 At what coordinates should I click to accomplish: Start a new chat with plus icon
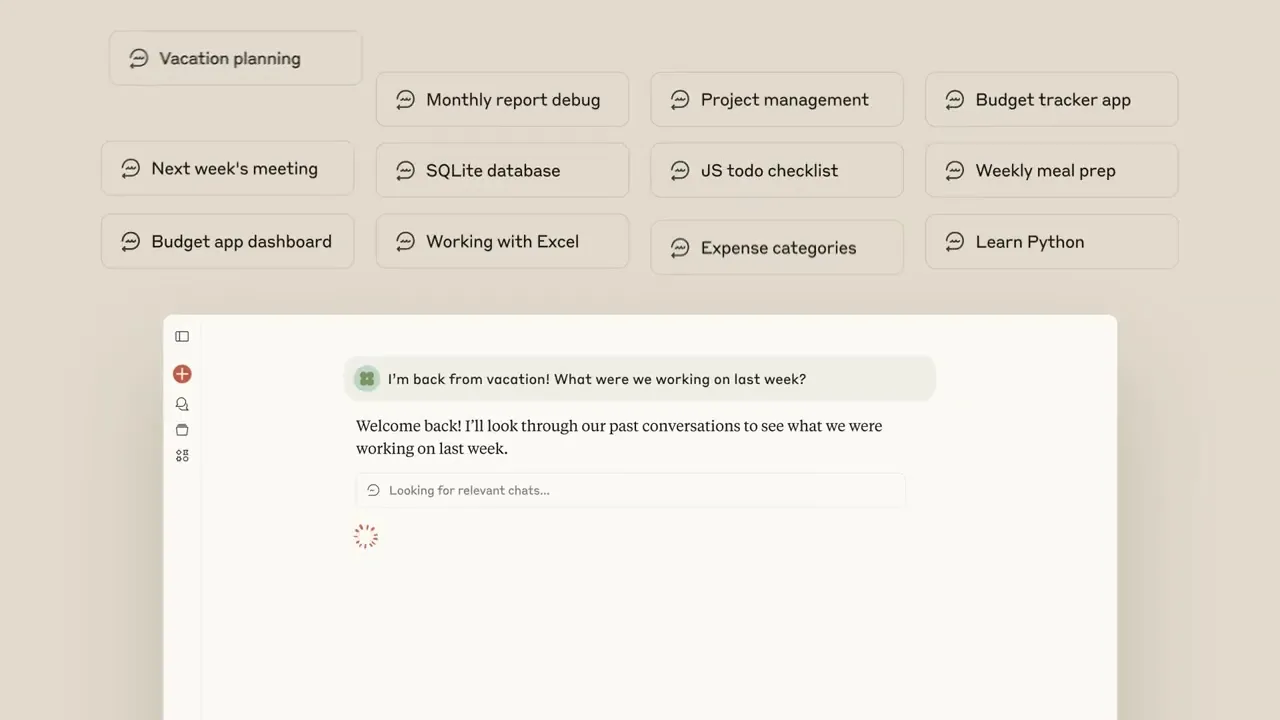click(x=182, y=374)
